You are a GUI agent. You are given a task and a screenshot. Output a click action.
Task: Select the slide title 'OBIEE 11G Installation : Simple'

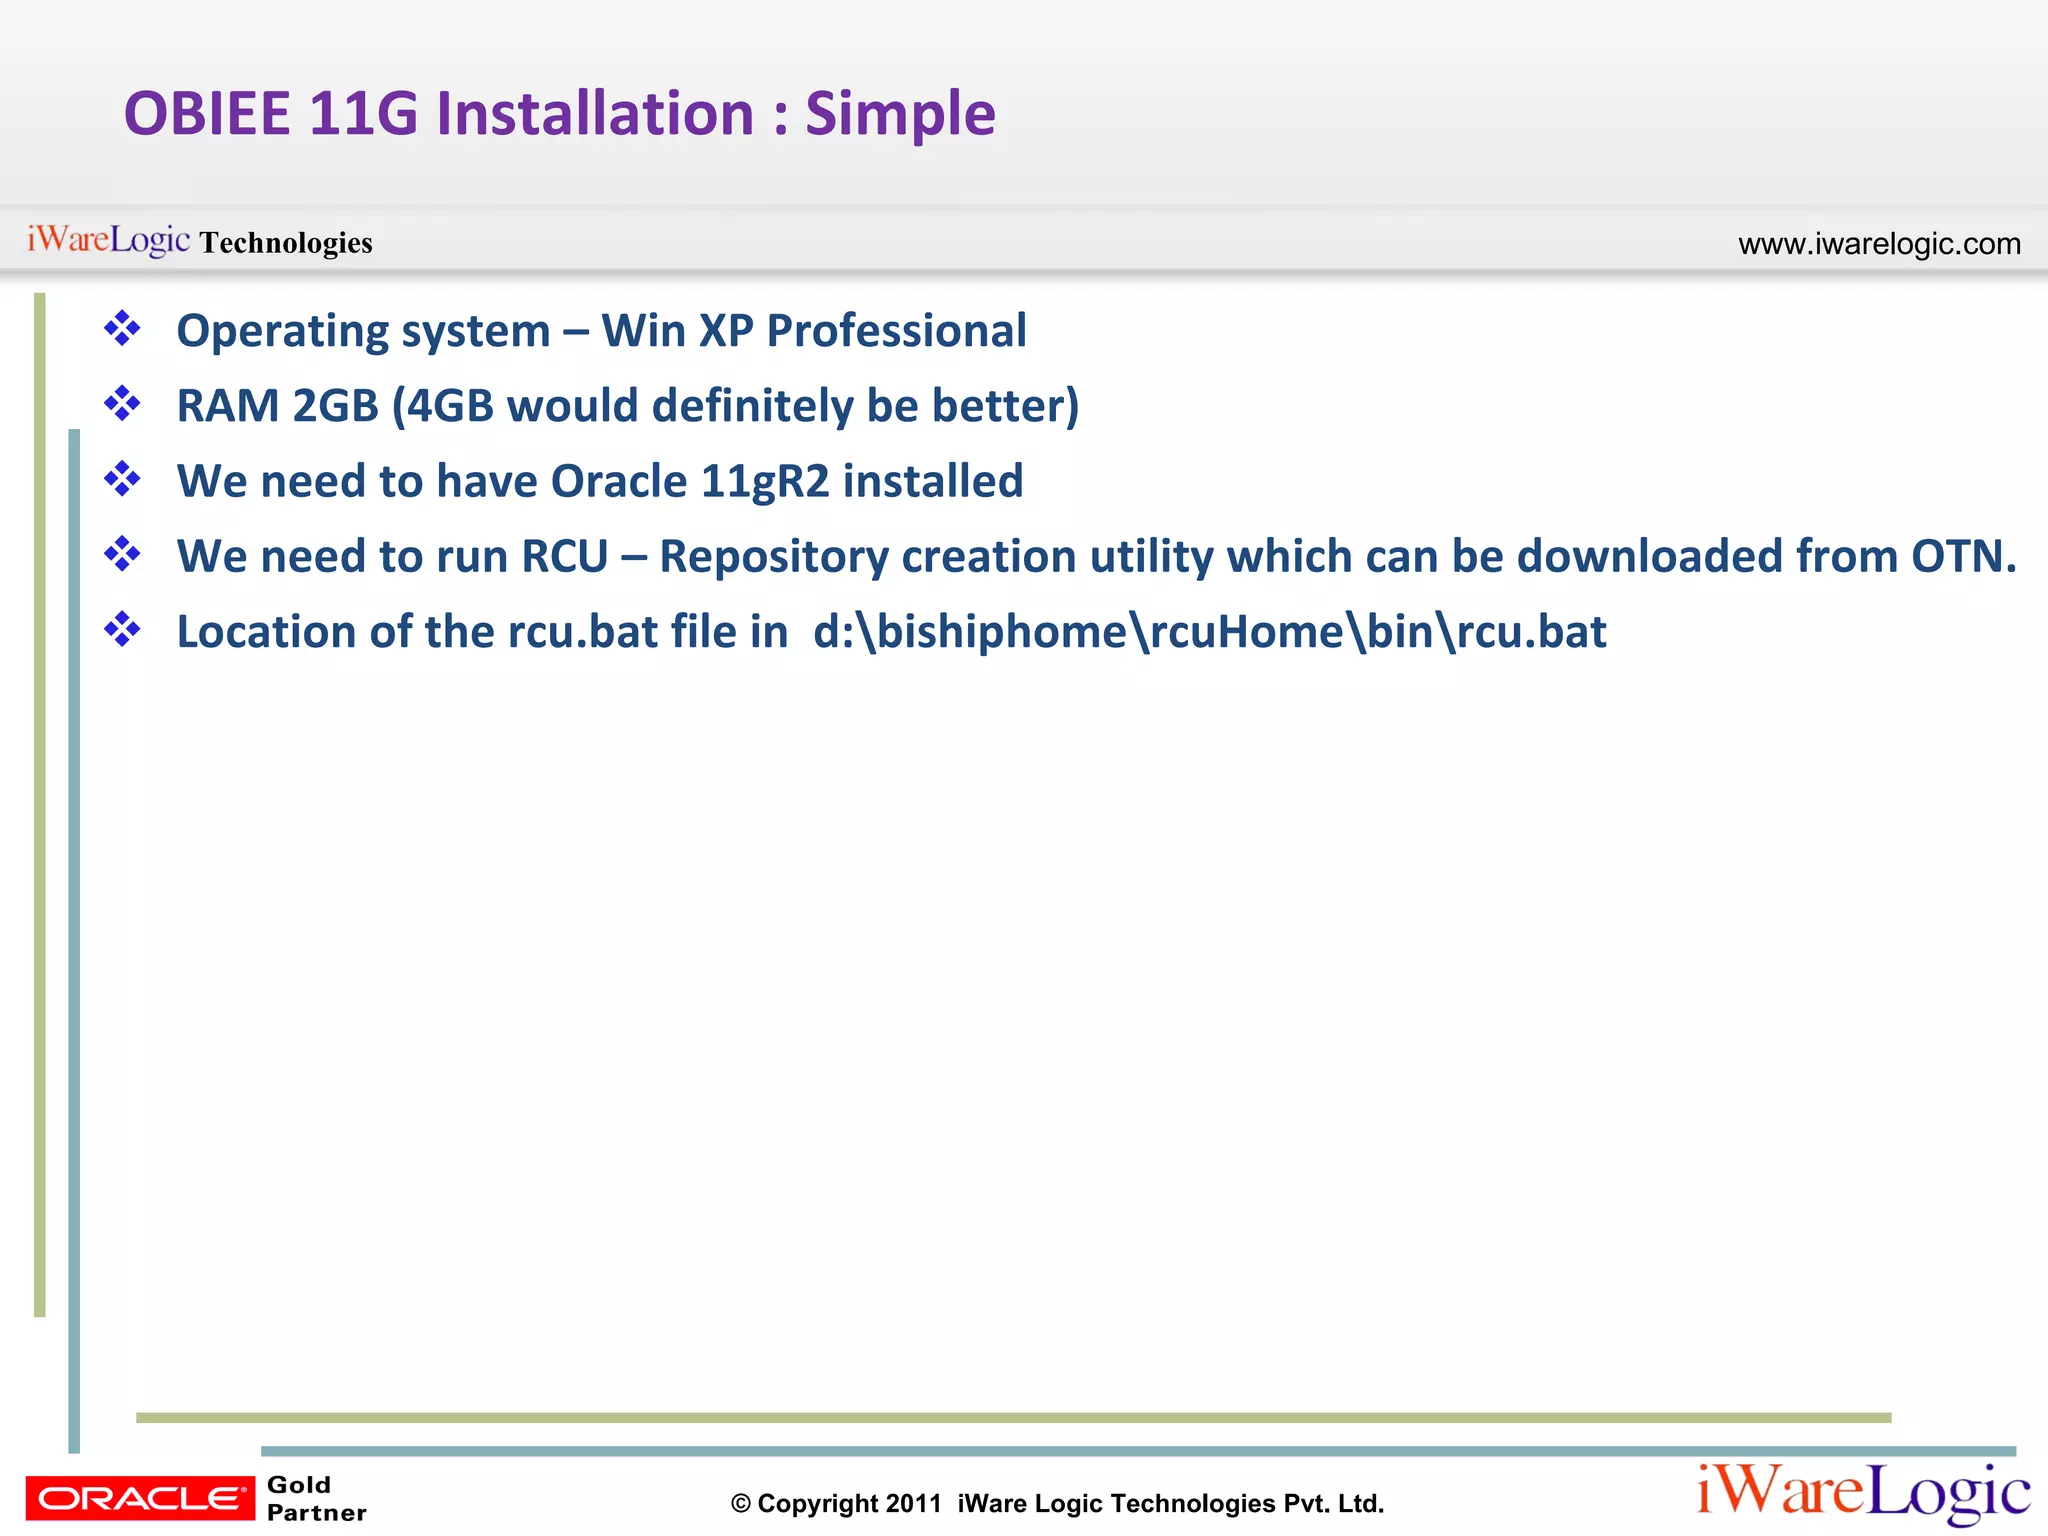point(559,113)
